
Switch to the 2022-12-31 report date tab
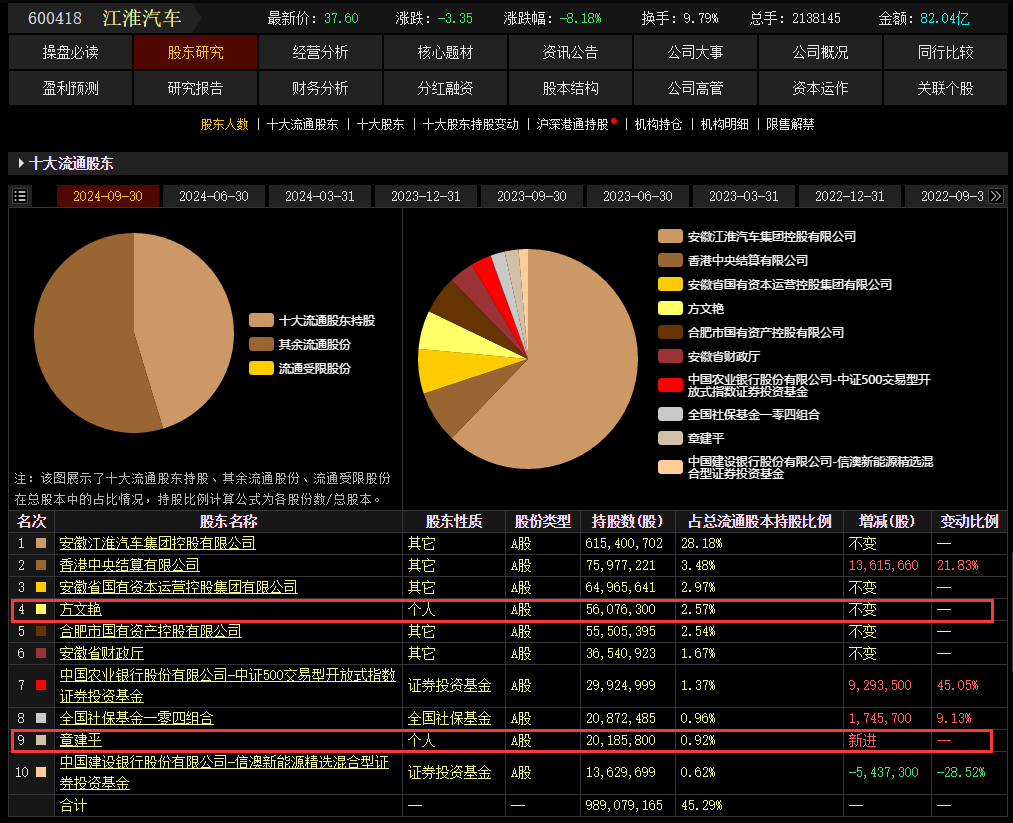coord(850,196)
